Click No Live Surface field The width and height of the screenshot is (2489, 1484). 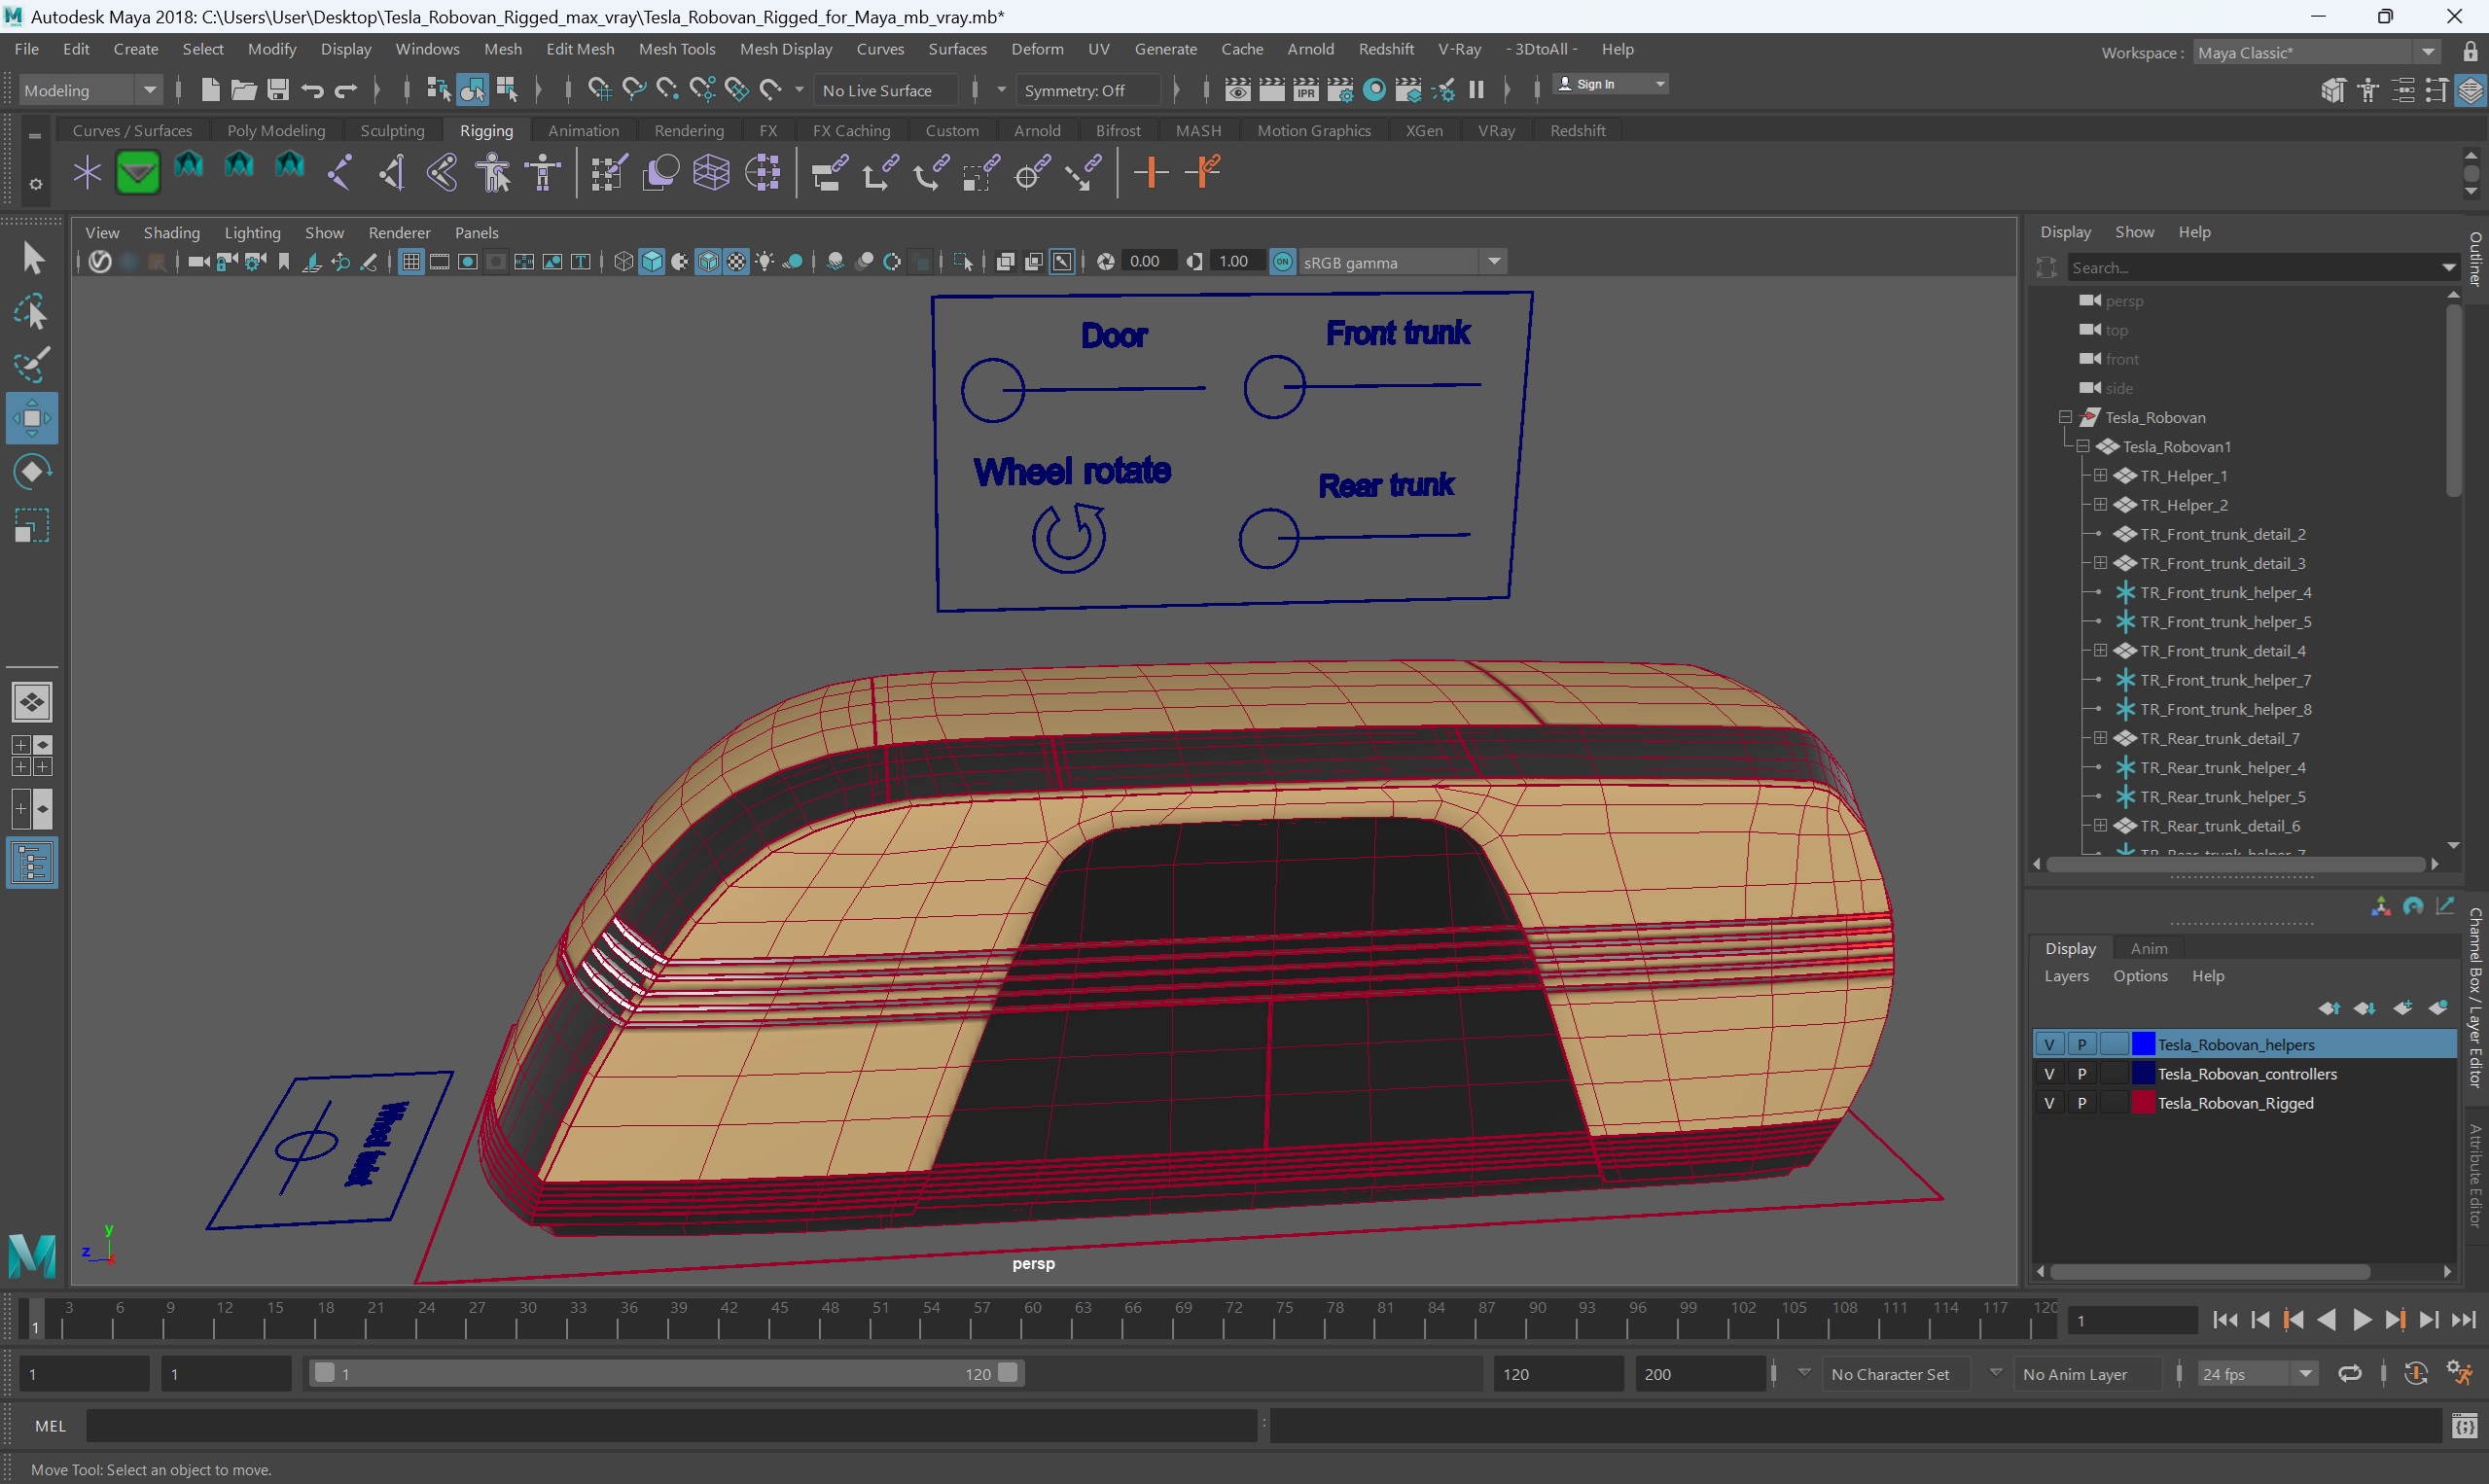885,90
